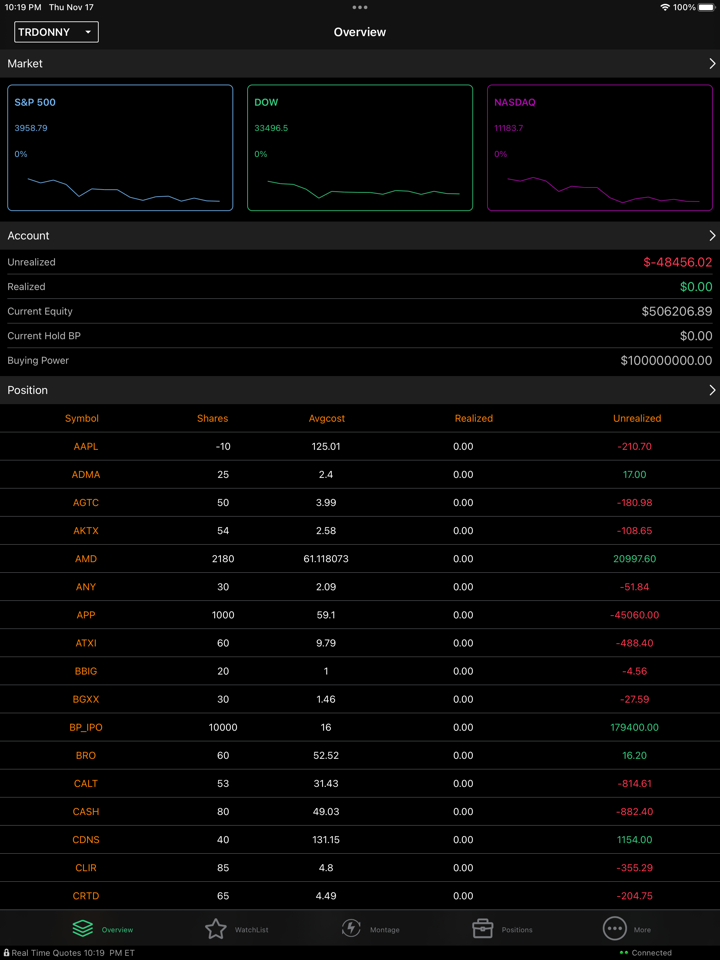Tap the More ellipsis icon
This screenshot has width=720, height=960.
pyautogui.click(x=614, y=929)
